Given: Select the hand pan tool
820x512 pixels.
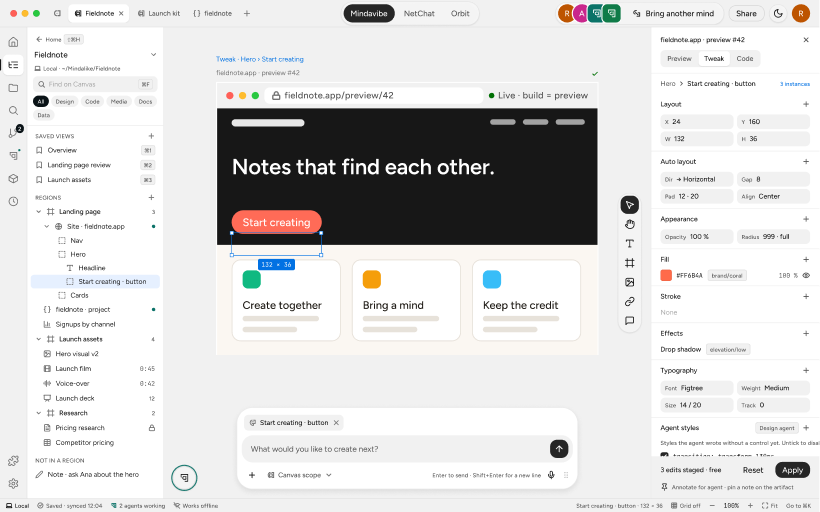Looking at the screenshot, I should tap(630, 224).
